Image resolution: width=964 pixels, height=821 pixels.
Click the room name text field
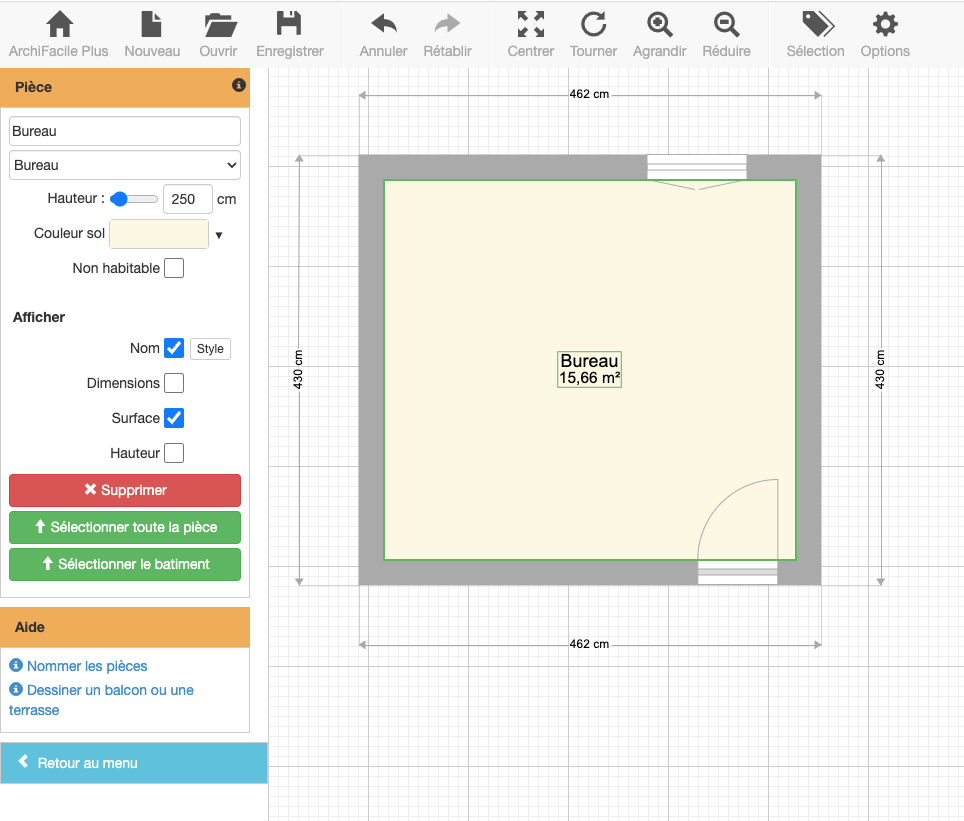point(125,131)
